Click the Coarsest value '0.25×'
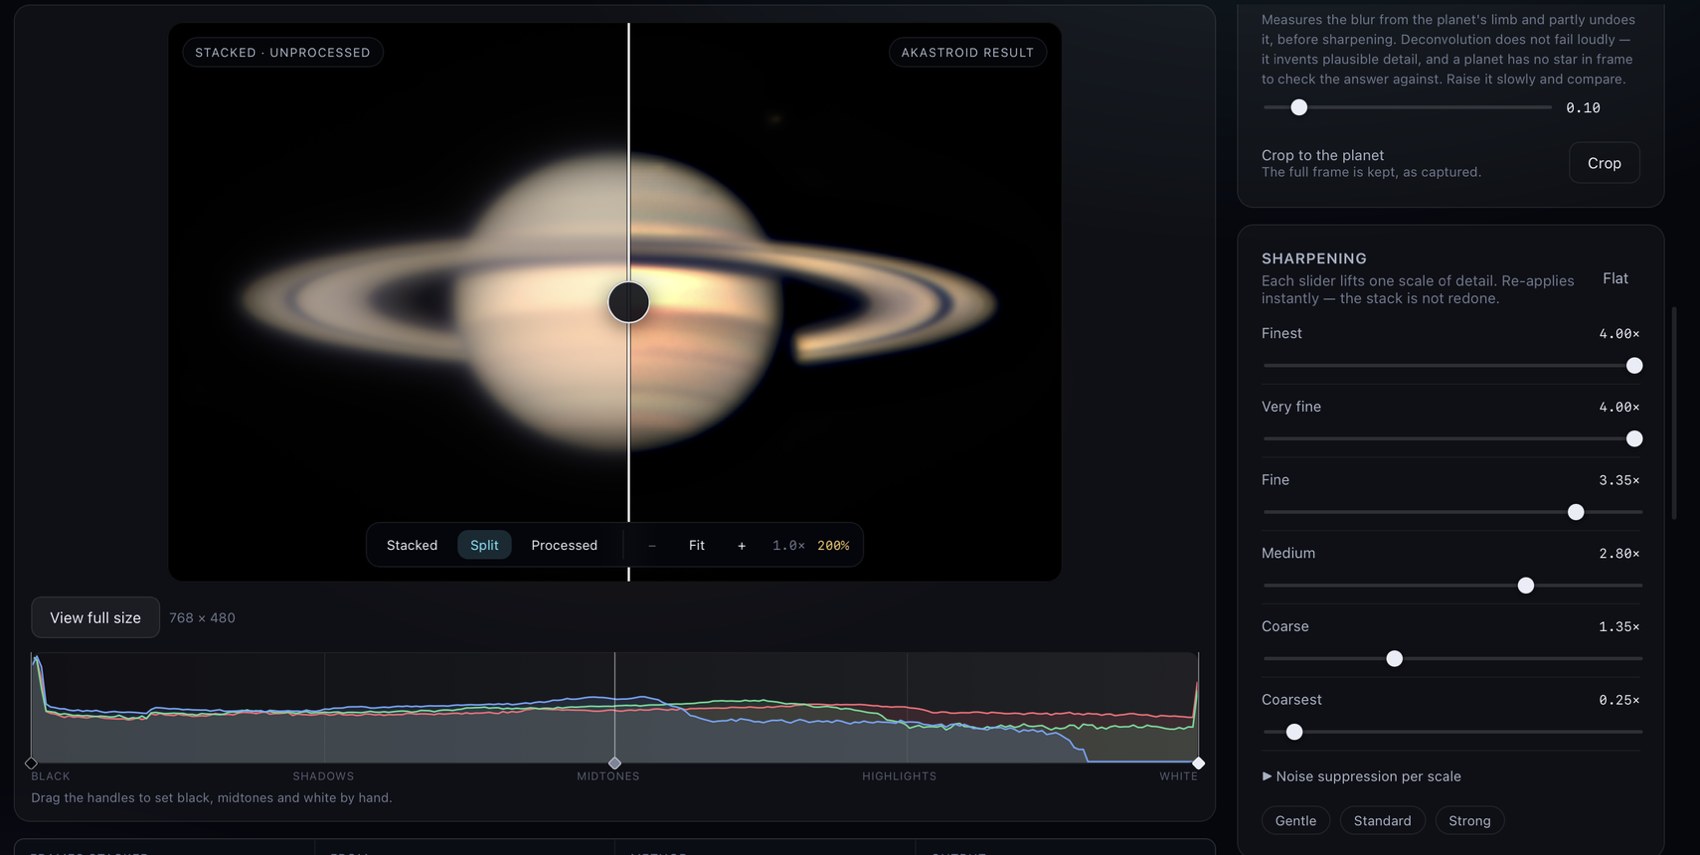This screenshot has height=855, width=1700. tap(1619, 700)
